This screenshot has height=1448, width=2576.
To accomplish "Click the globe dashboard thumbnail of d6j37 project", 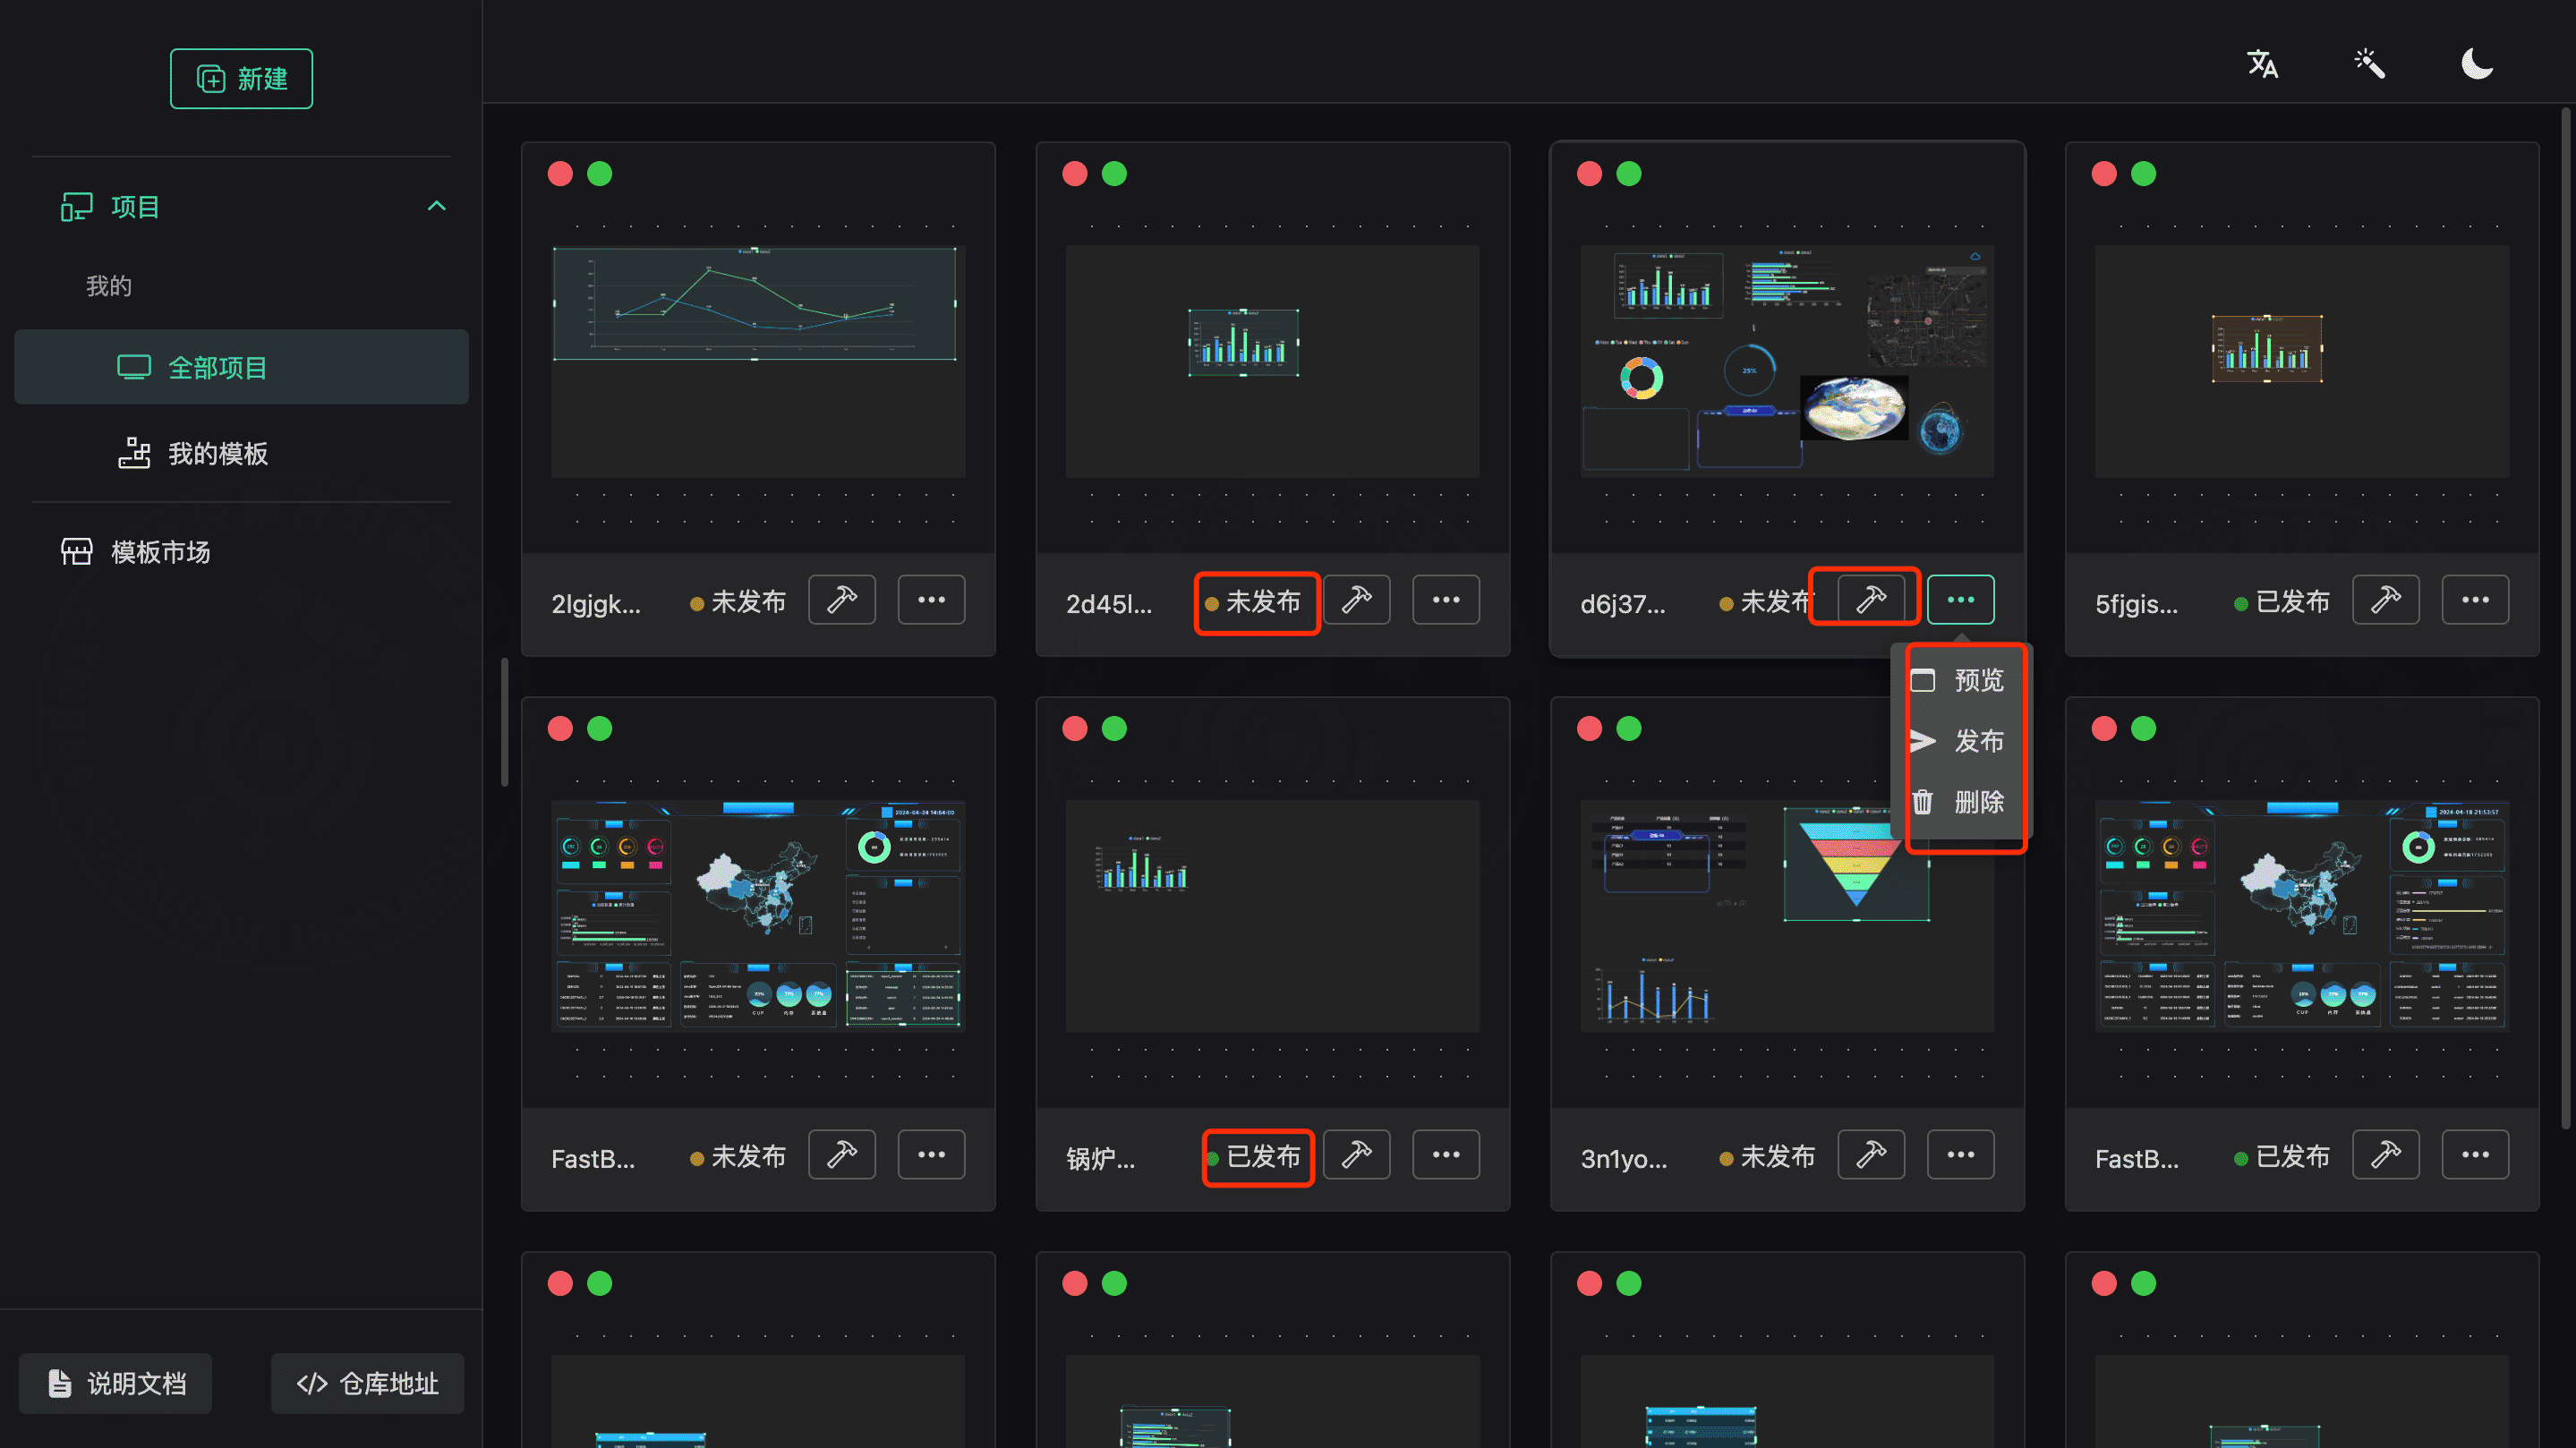I will point(1787,361).
